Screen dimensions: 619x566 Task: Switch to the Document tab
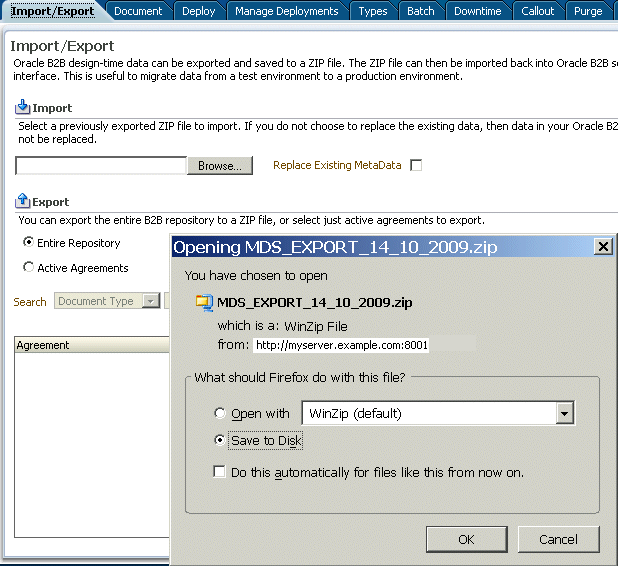[x=138, y=11]
